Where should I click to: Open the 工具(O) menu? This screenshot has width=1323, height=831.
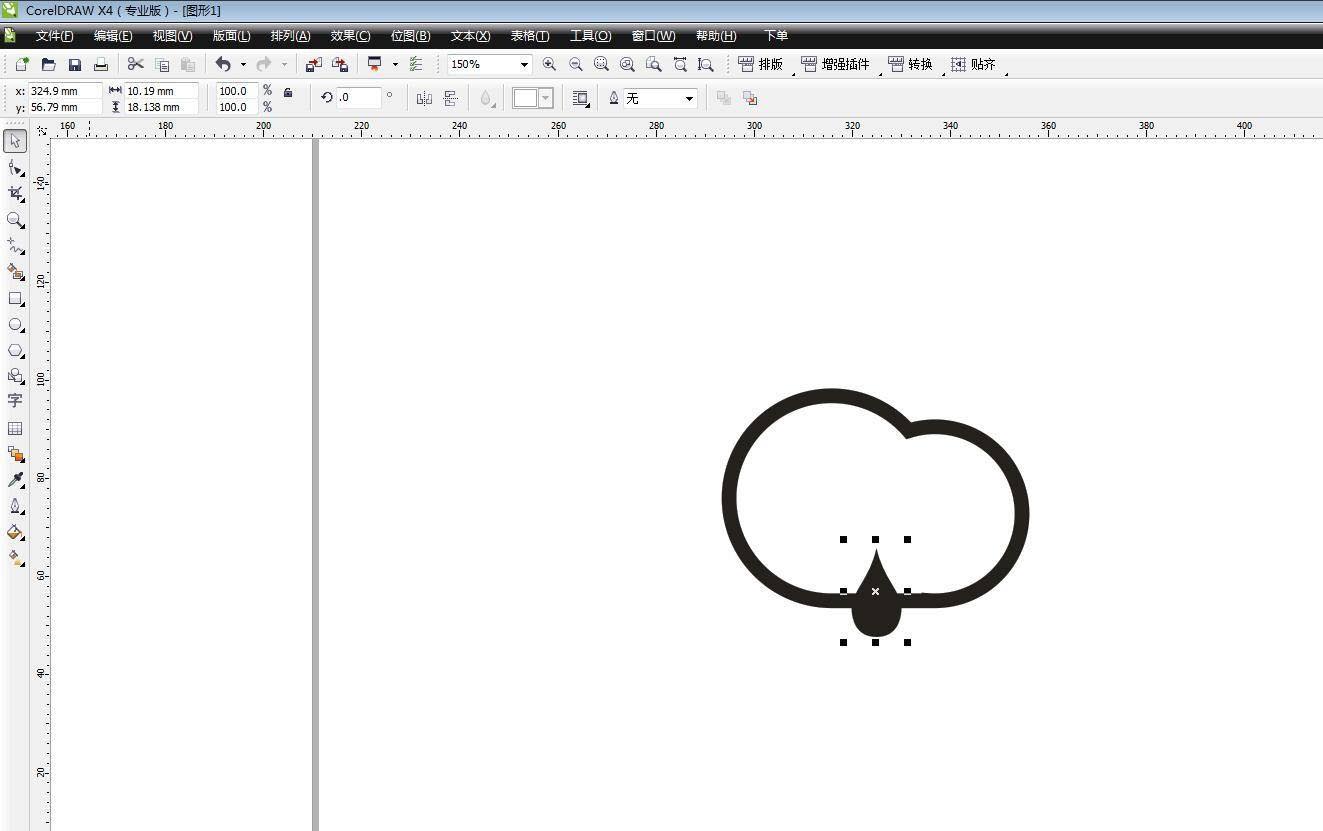[590, 36]
